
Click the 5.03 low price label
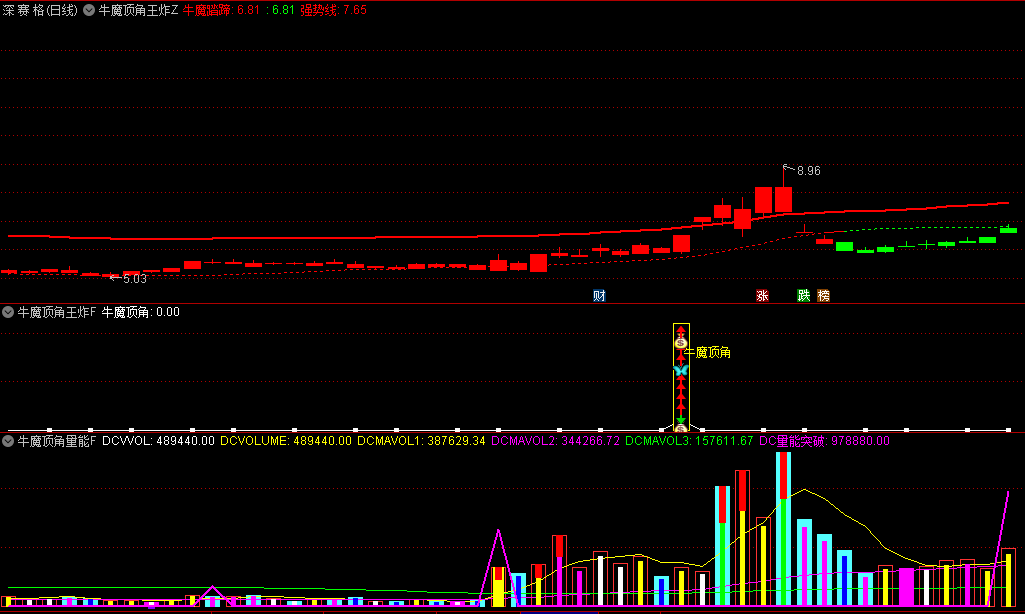[x=135, y=279]
